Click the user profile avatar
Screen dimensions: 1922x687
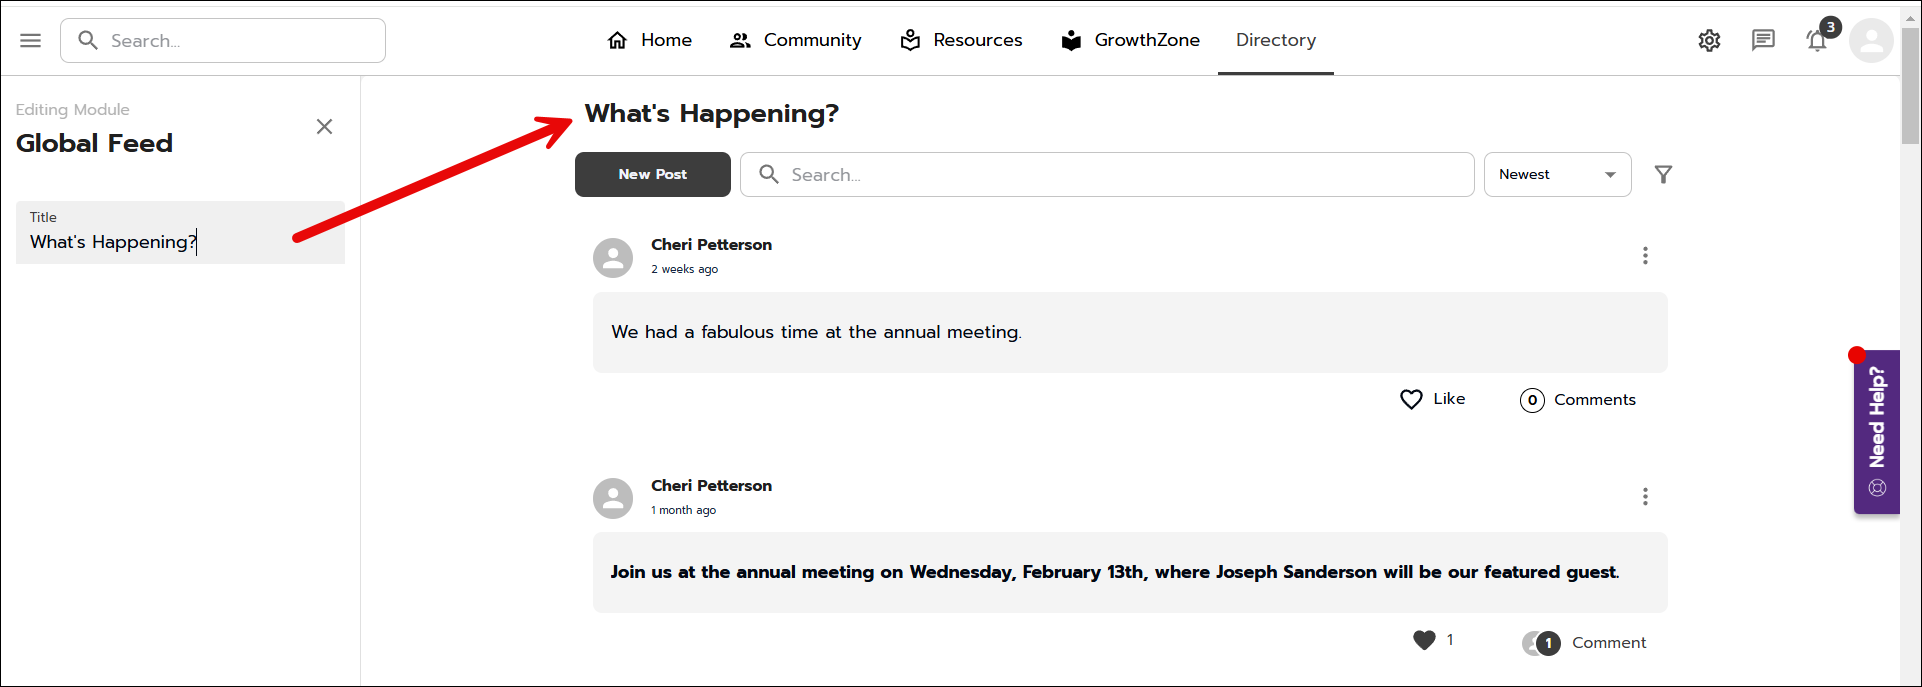[x=1871, y=41]
